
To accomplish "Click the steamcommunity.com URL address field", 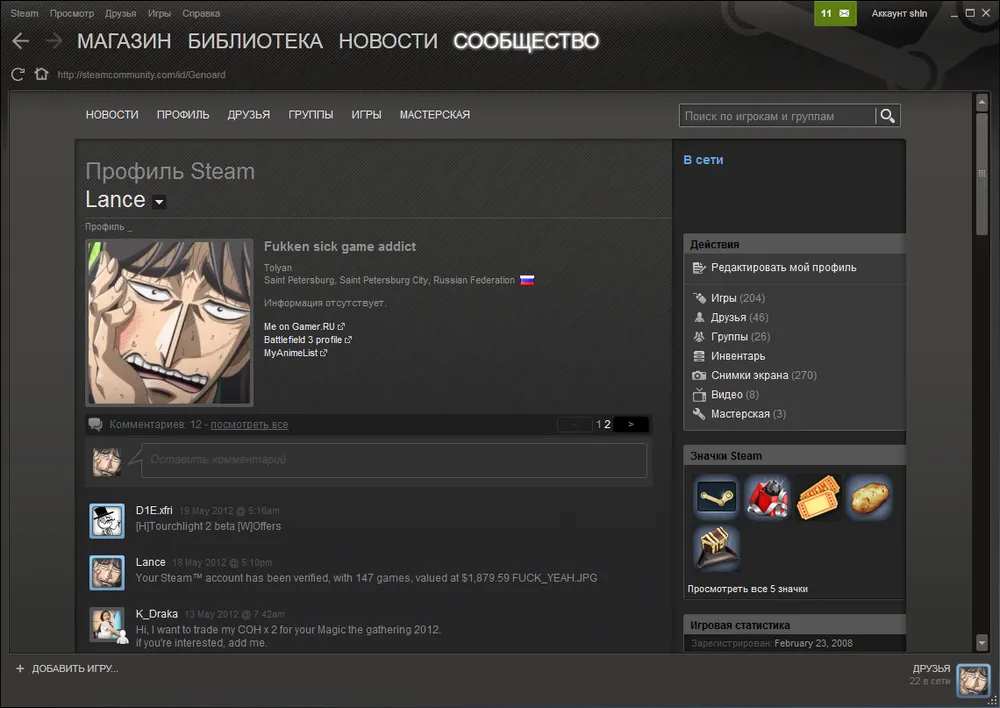I will (142, 75).
